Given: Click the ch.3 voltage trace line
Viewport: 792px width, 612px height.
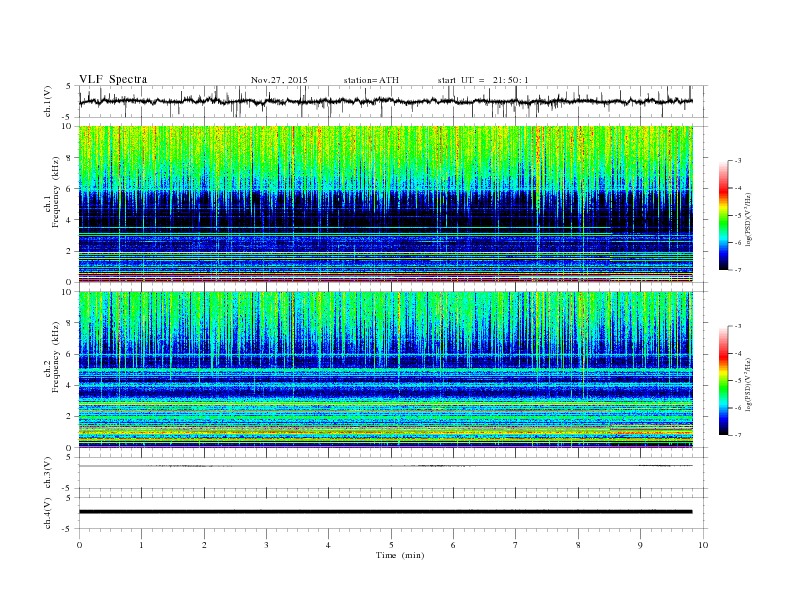Looking at the screenshot, I should coord(386,466).
